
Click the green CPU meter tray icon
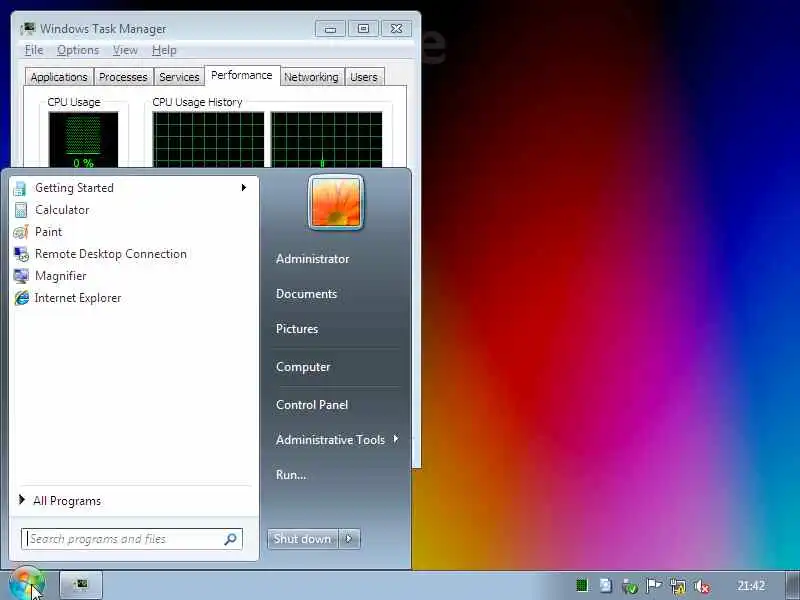click(x=582, y=585)
